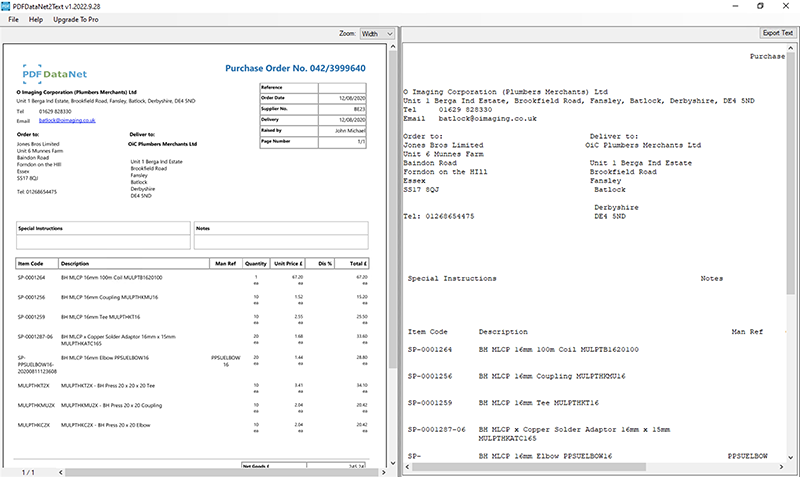Click the Special Instructions box in PDF
This screenshot has height=477, width=800.
[103, 235]
